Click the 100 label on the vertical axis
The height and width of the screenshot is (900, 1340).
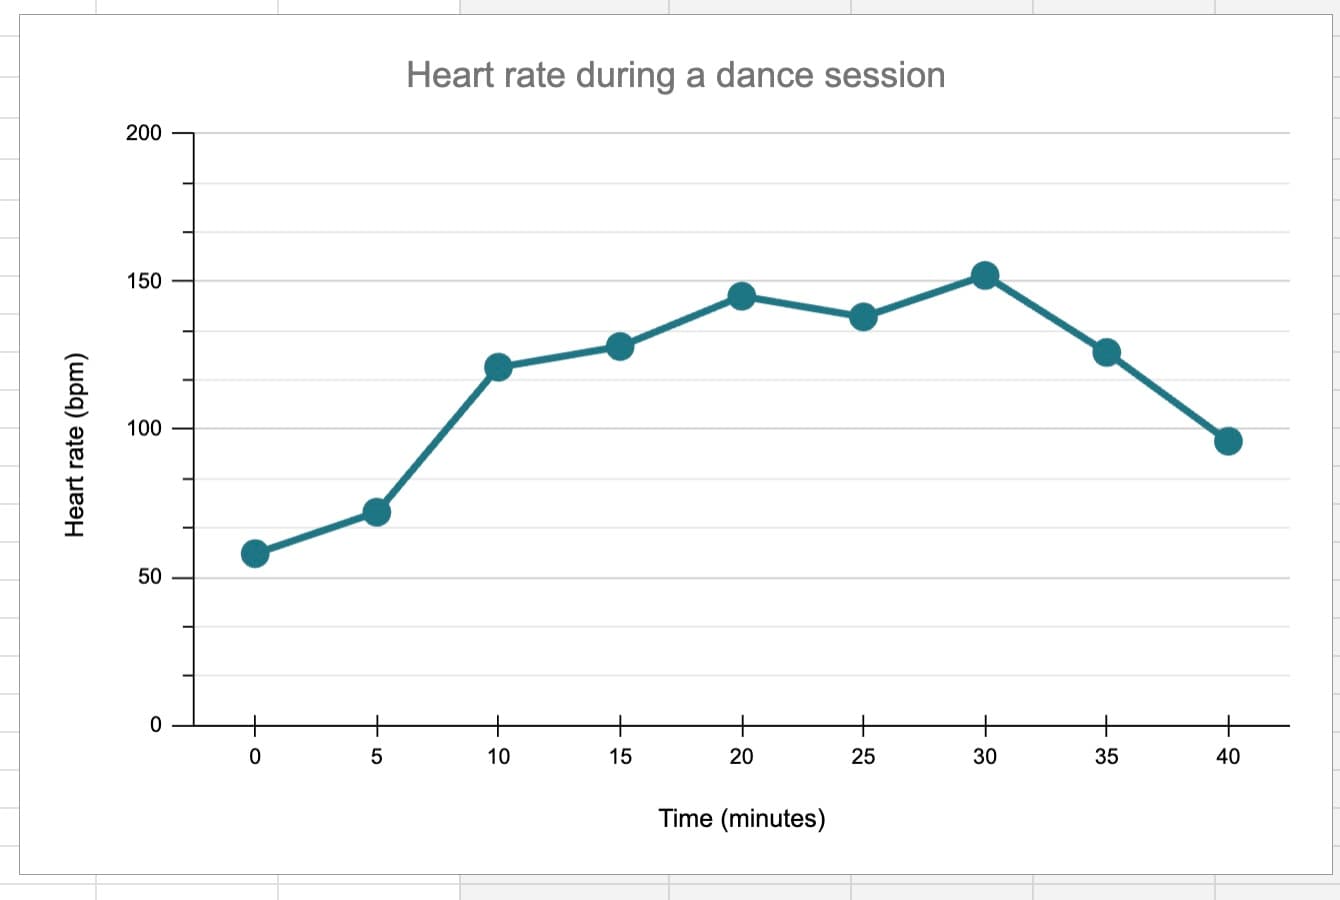click(x=144, y=429)
